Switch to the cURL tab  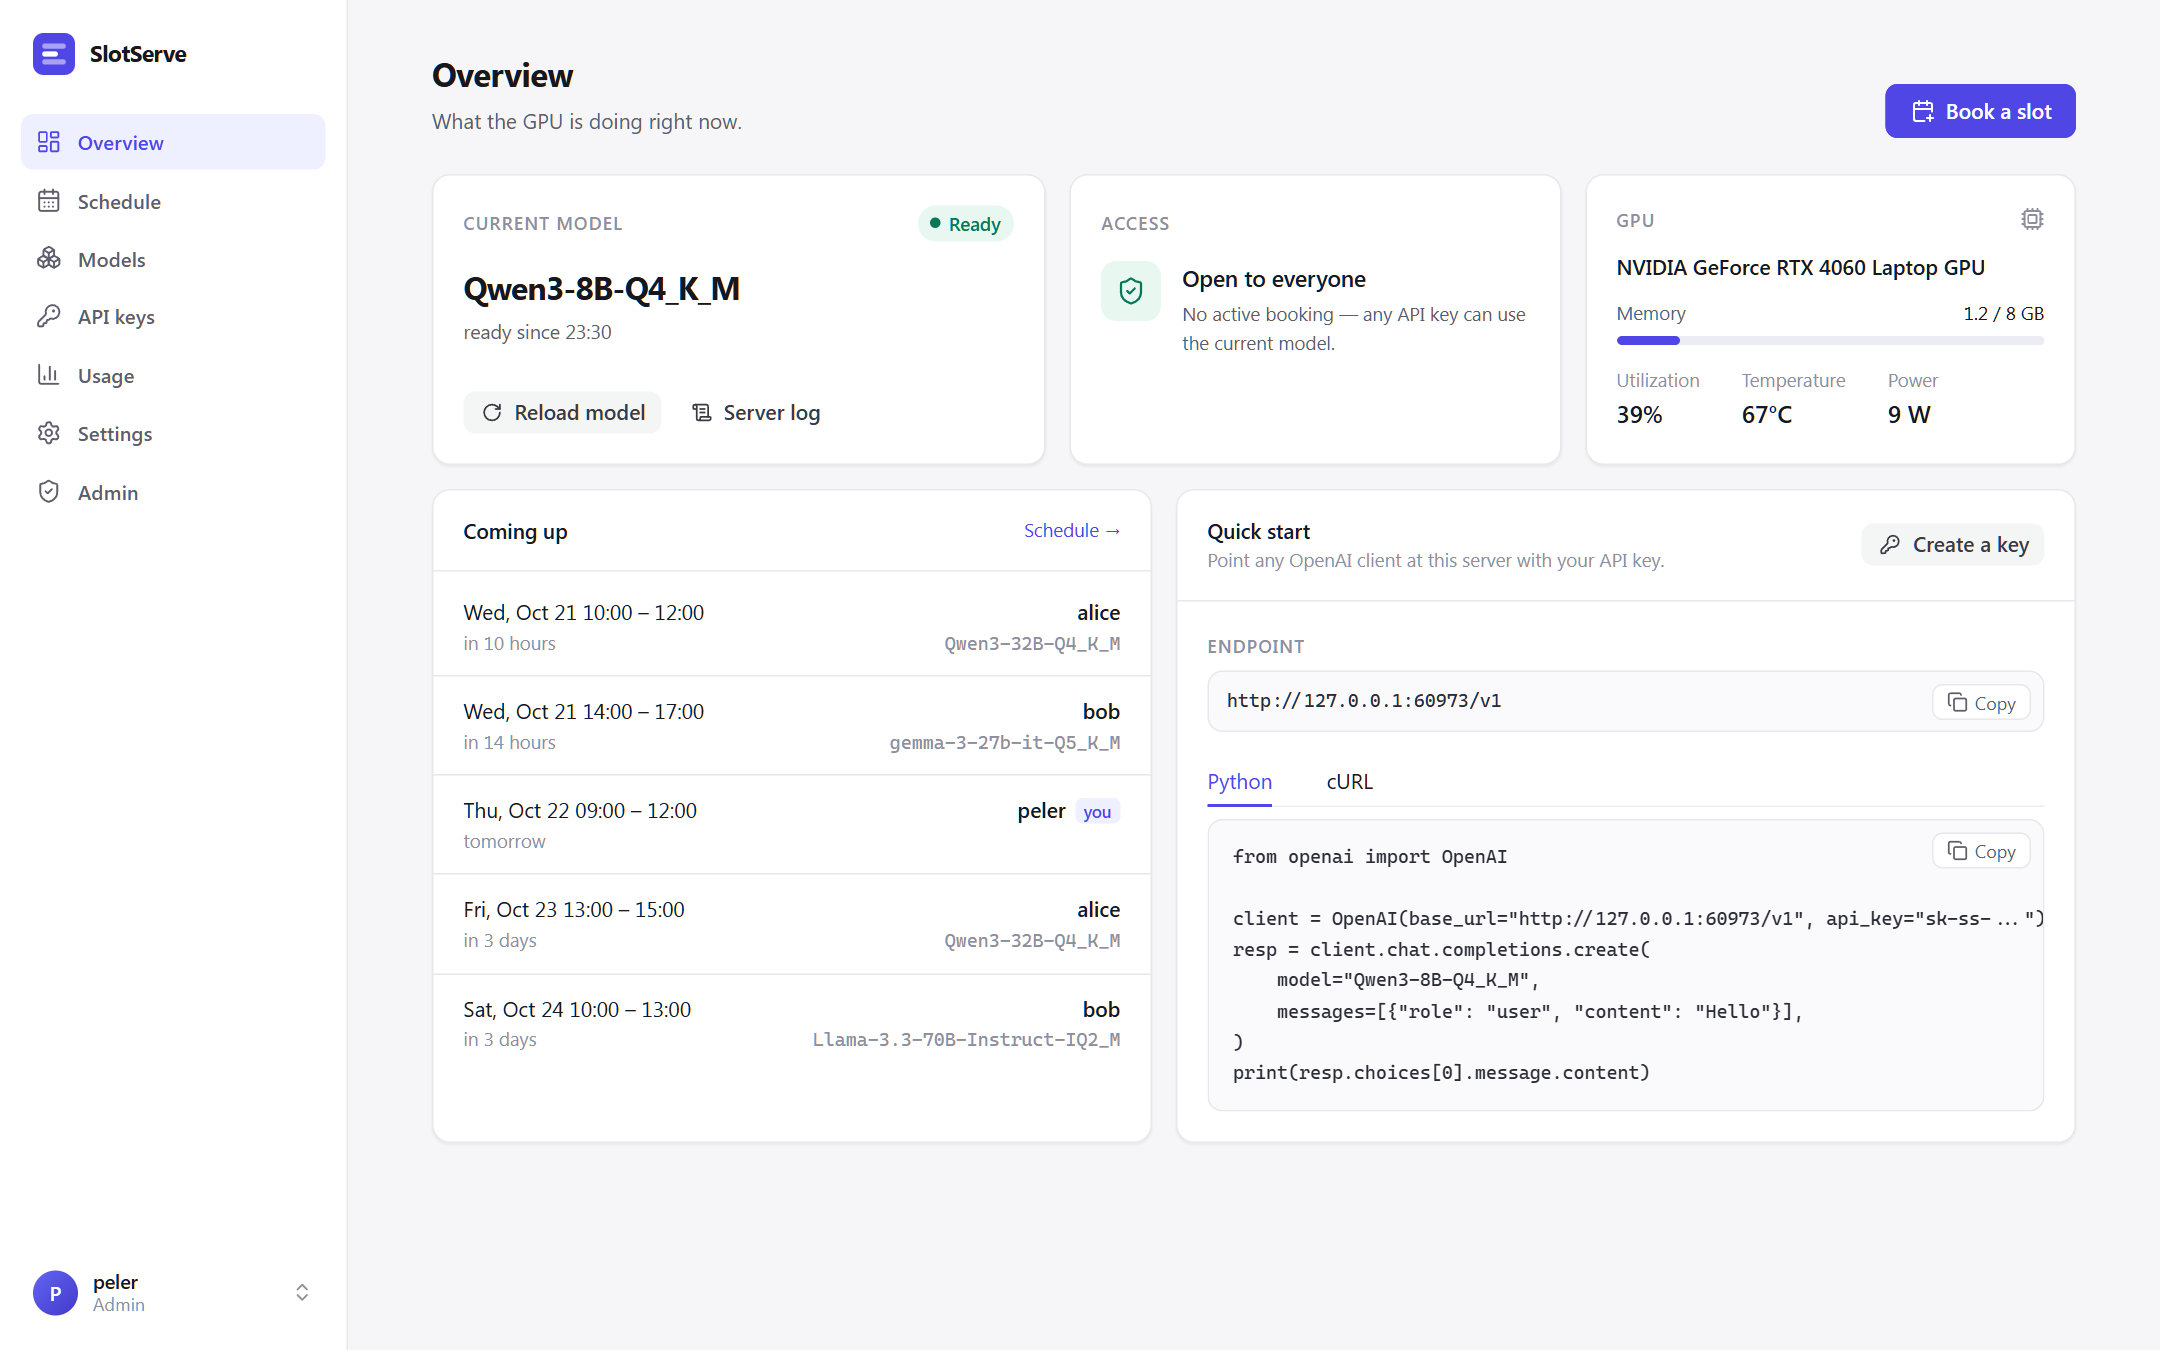click(1349, 782)
